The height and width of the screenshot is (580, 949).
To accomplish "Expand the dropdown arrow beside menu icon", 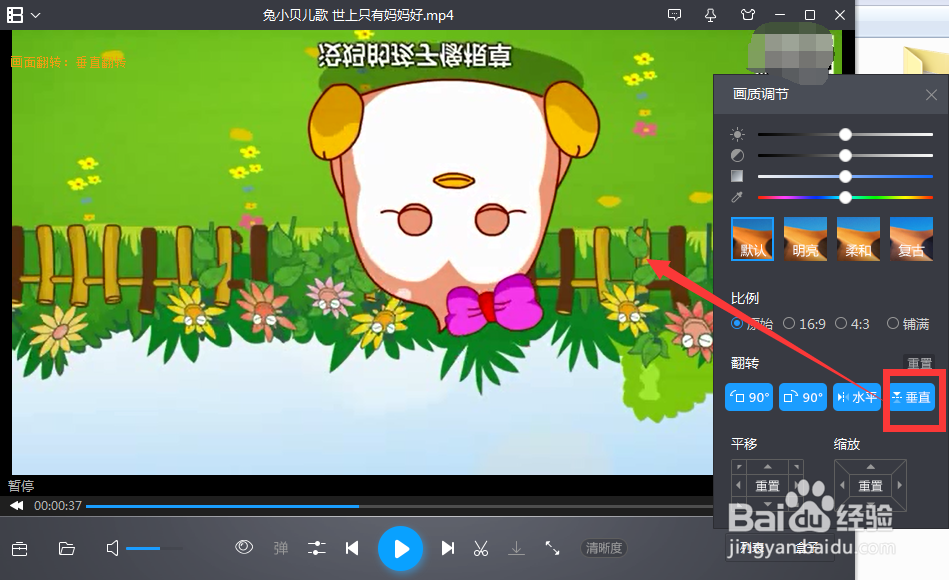I will [36, 15].
